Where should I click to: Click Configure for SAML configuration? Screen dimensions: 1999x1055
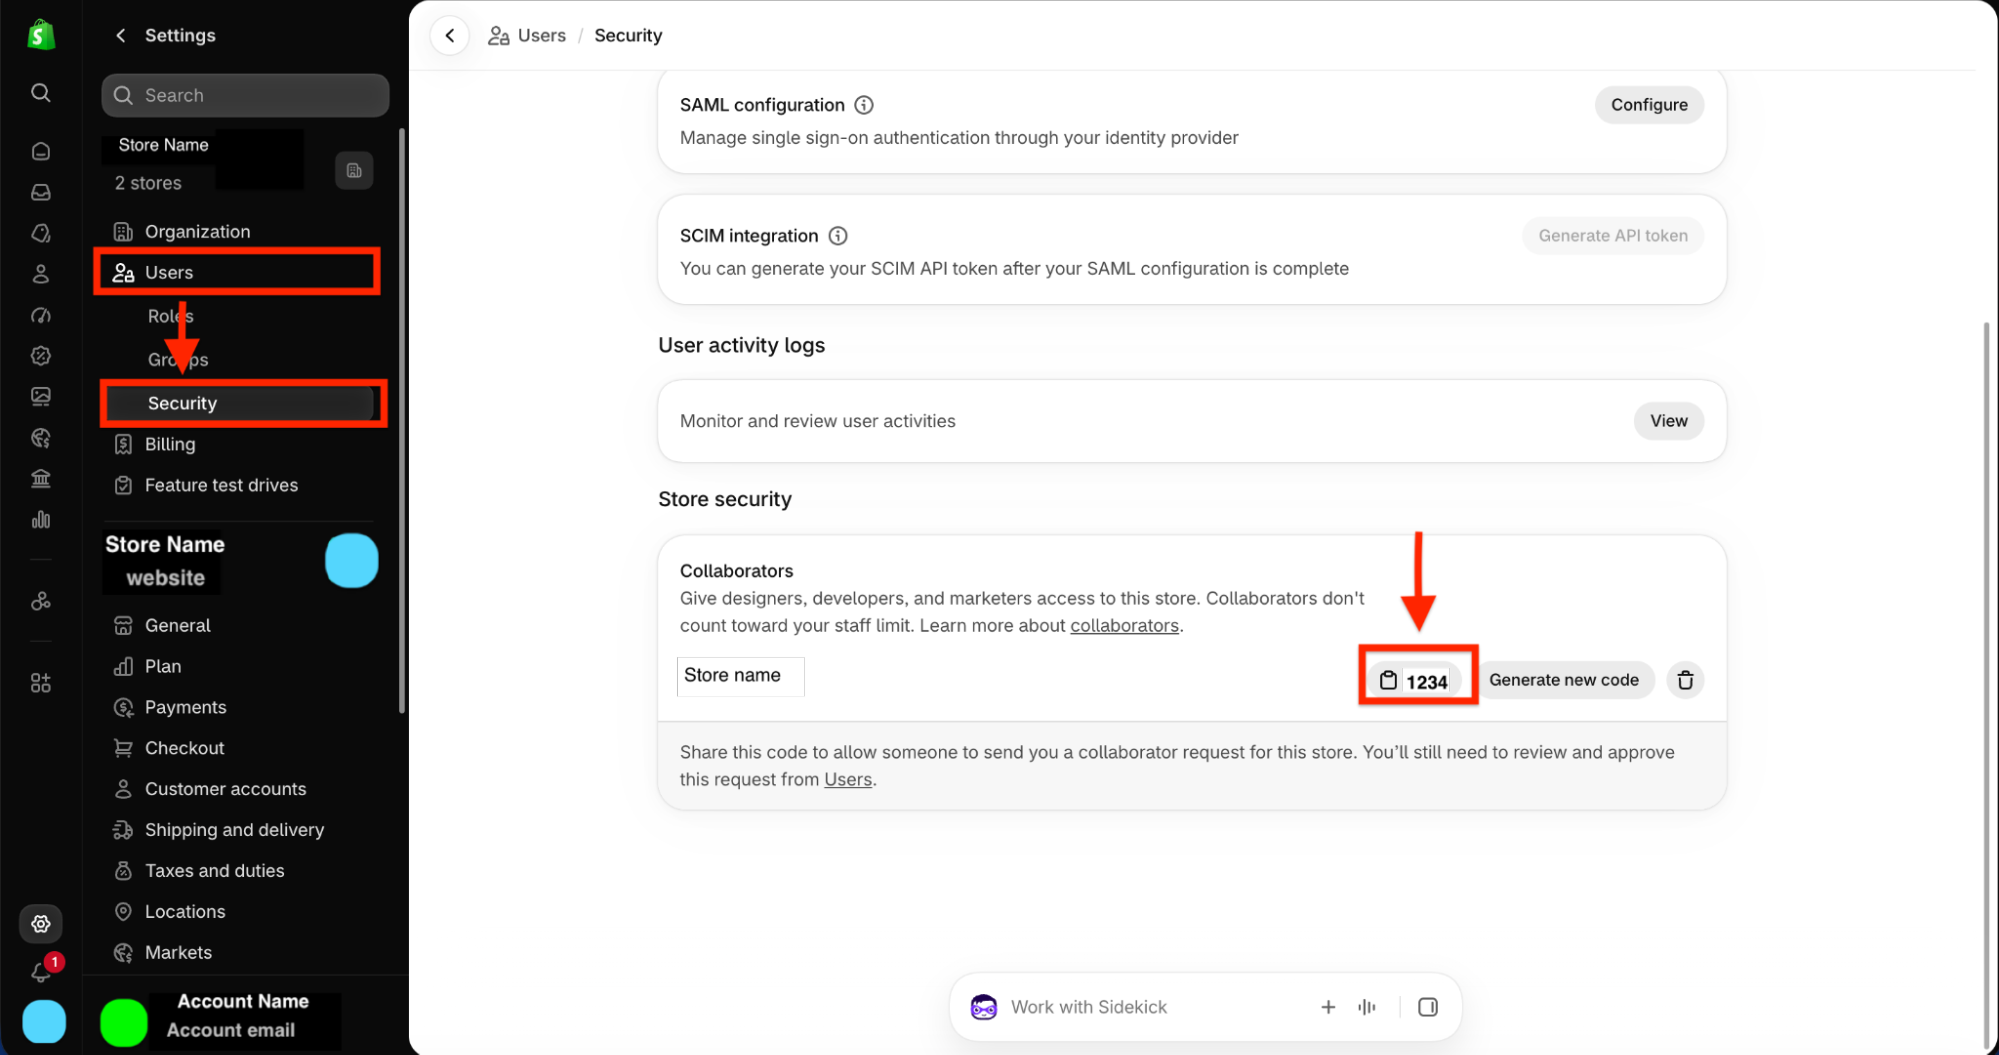1649,105
